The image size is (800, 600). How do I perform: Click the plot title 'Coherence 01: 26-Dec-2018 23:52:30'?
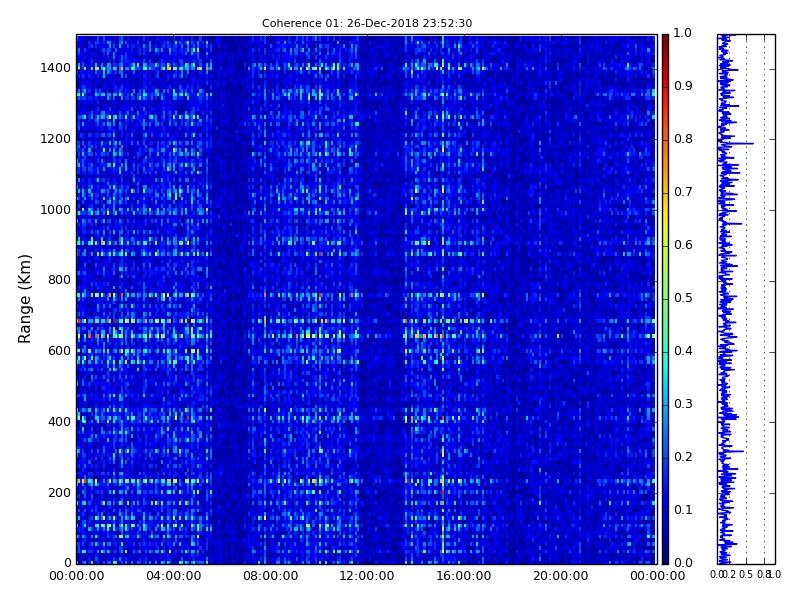coord(367,23)
